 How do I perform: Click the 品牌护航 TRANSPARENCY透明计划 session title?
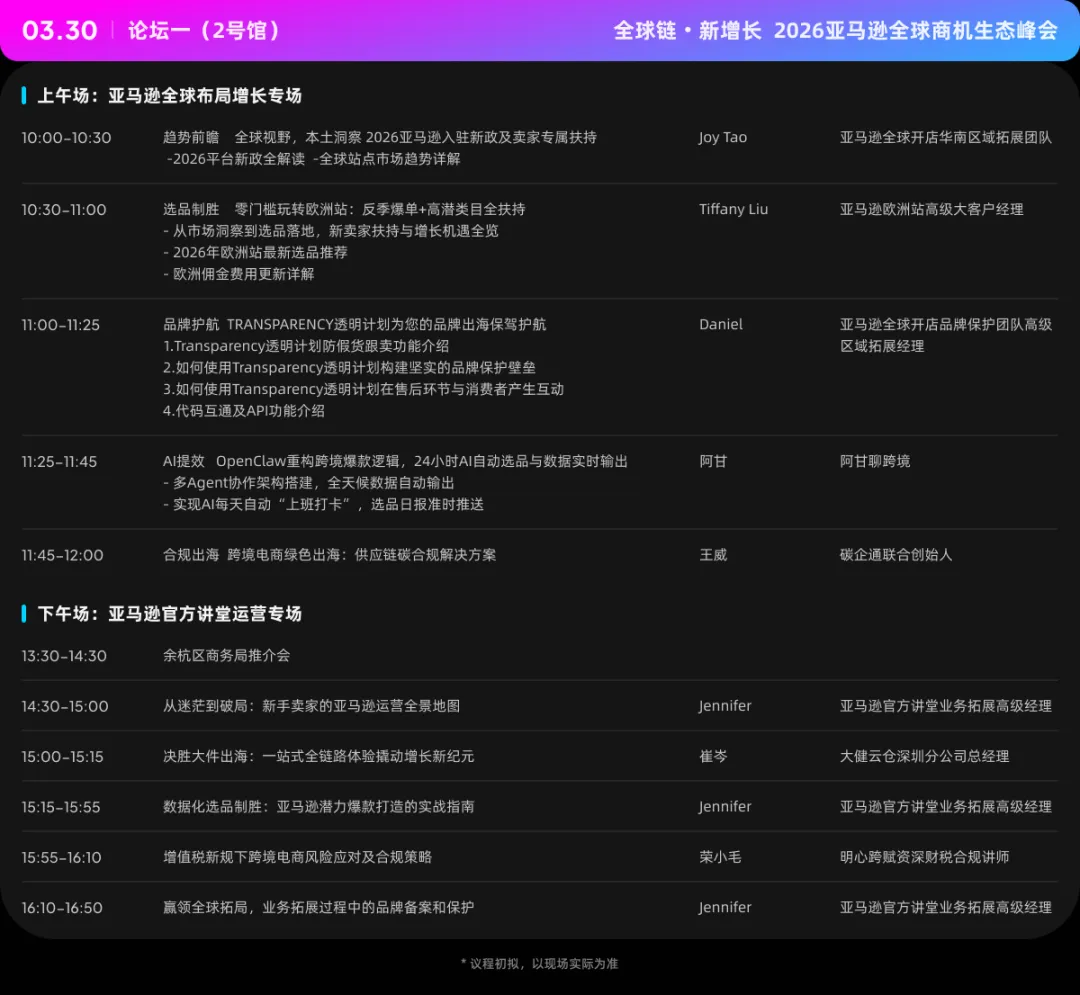[355, 324]
